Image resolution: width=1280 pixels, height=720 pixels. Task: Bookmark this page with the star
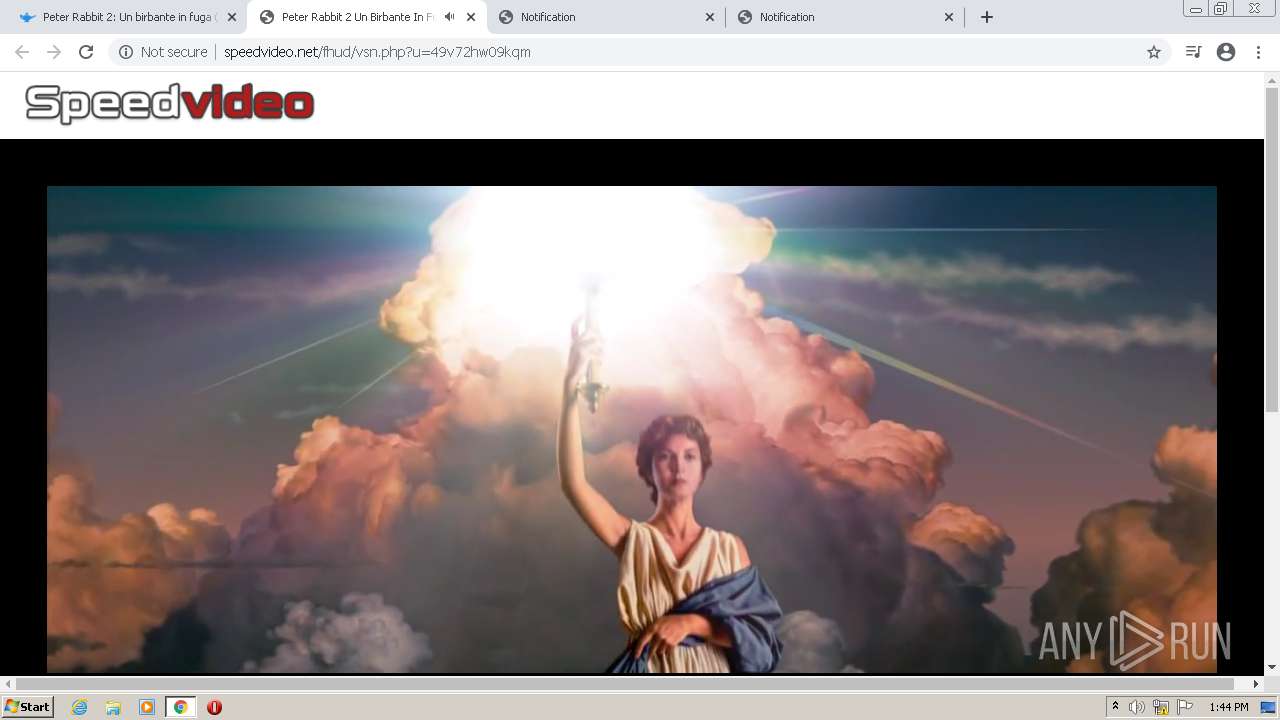click(1154, 52)
